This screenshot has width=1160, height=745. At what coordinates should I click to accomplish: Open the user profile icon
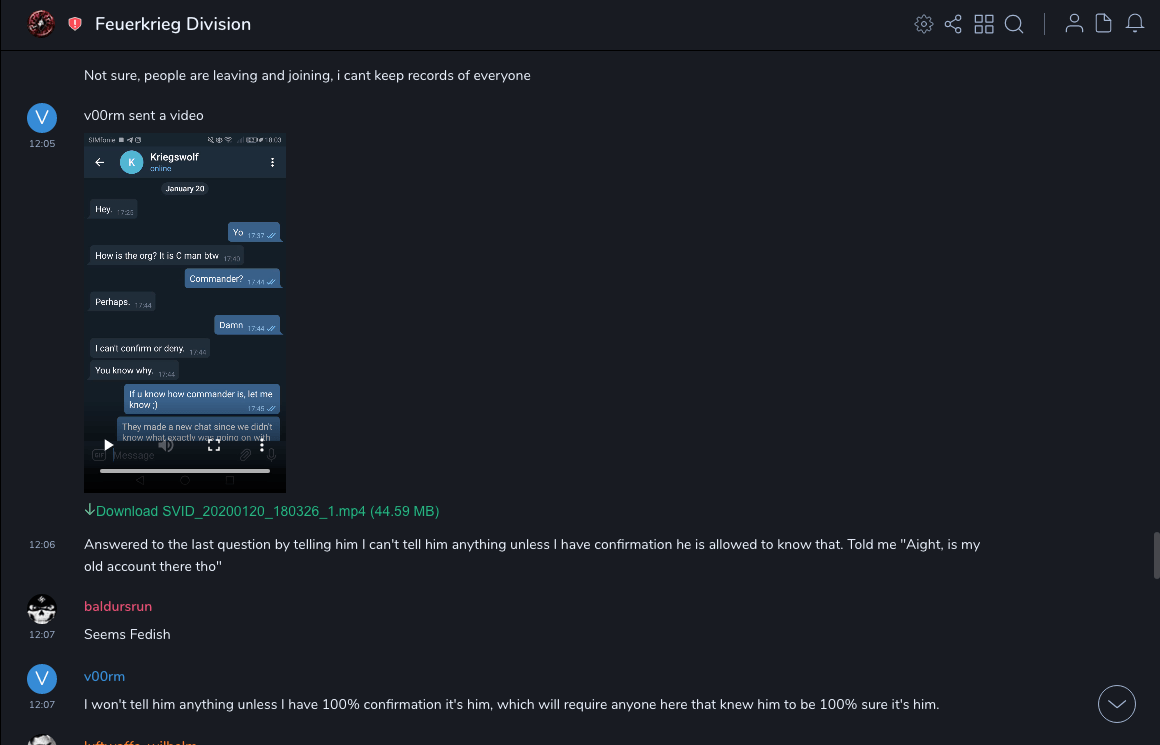tap(1074, 24)
